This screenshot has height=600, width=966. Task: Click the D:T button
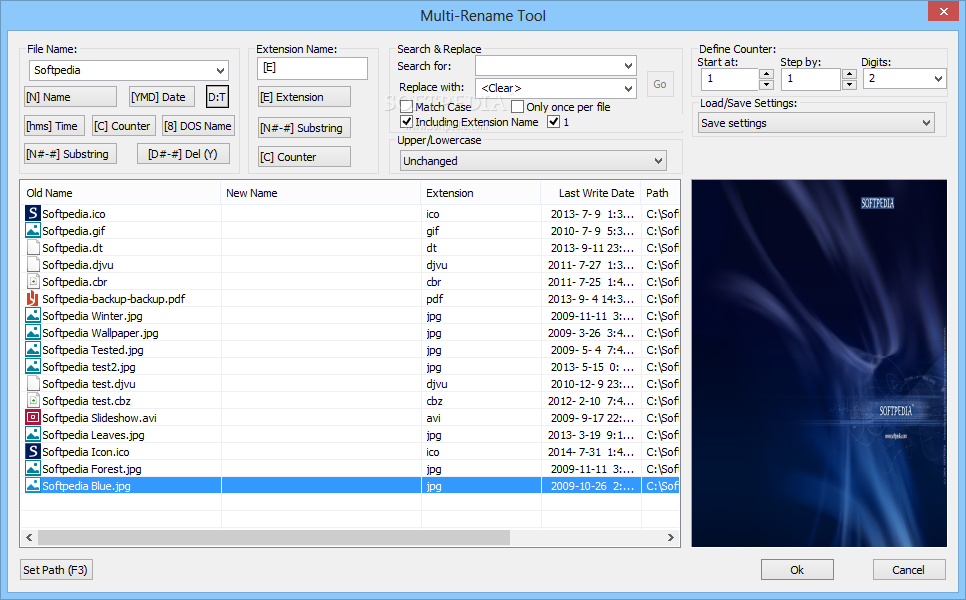click(217, 97)
